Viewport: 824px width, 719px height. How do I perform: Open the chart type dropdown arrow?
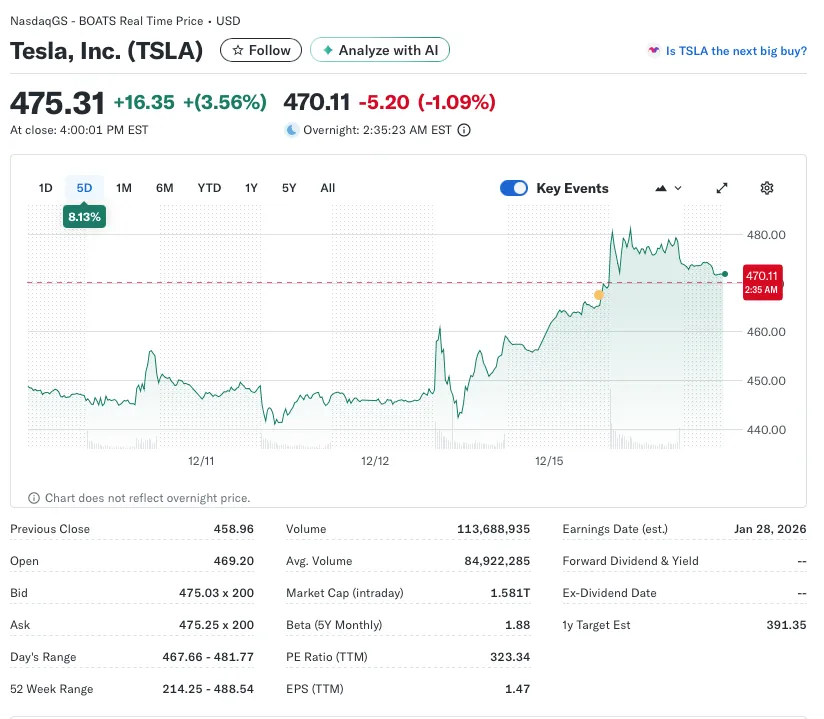pyautogui.click(x=678, y=188)
